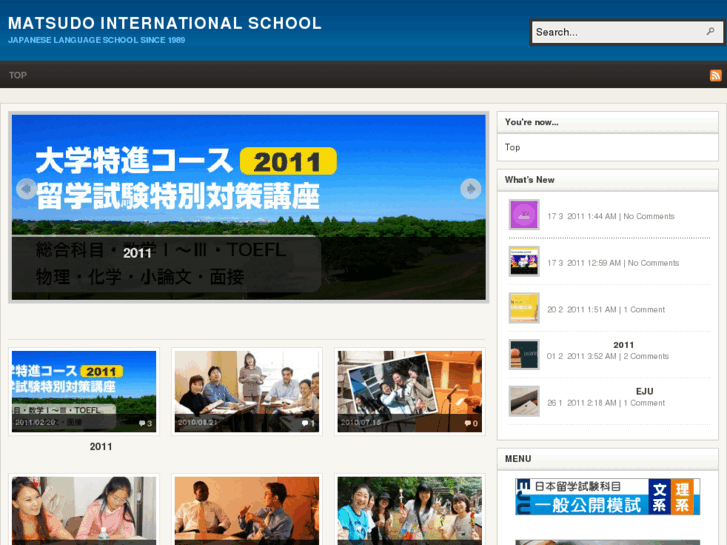Open the purple thumbnail post in What's New
727x545 pixels.
[524, 215]
